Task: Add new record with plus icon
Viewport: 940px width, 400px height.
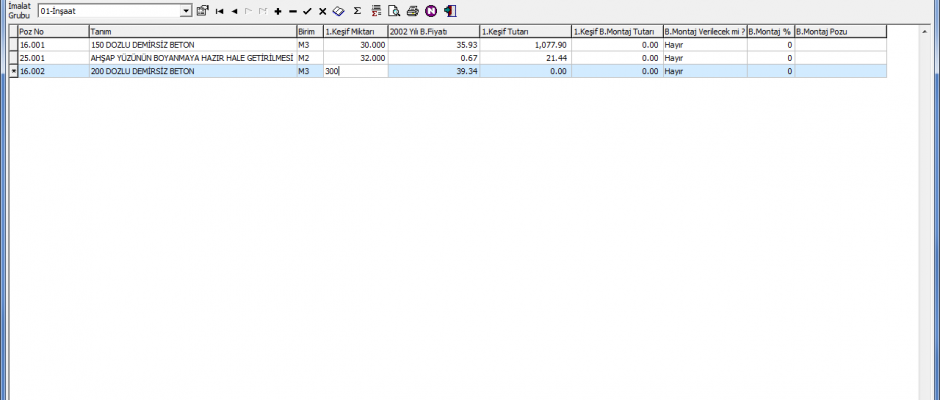Action: click(277, 11)
